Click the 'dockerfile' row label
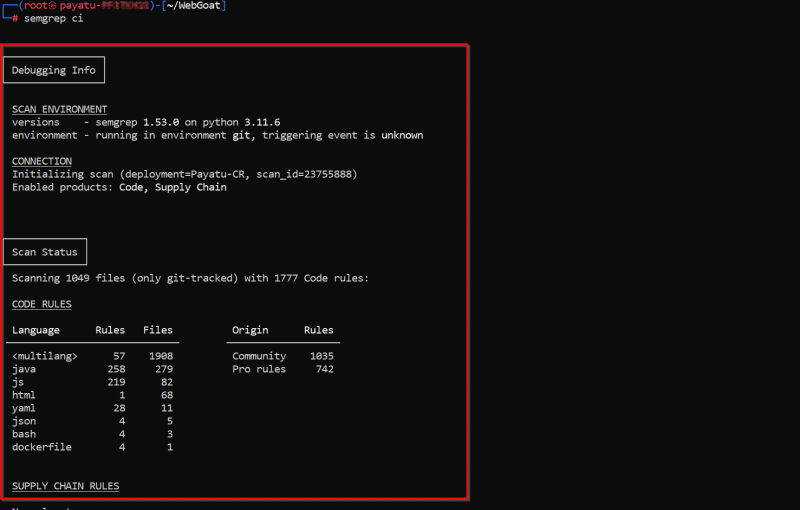 tap(42, 447)
